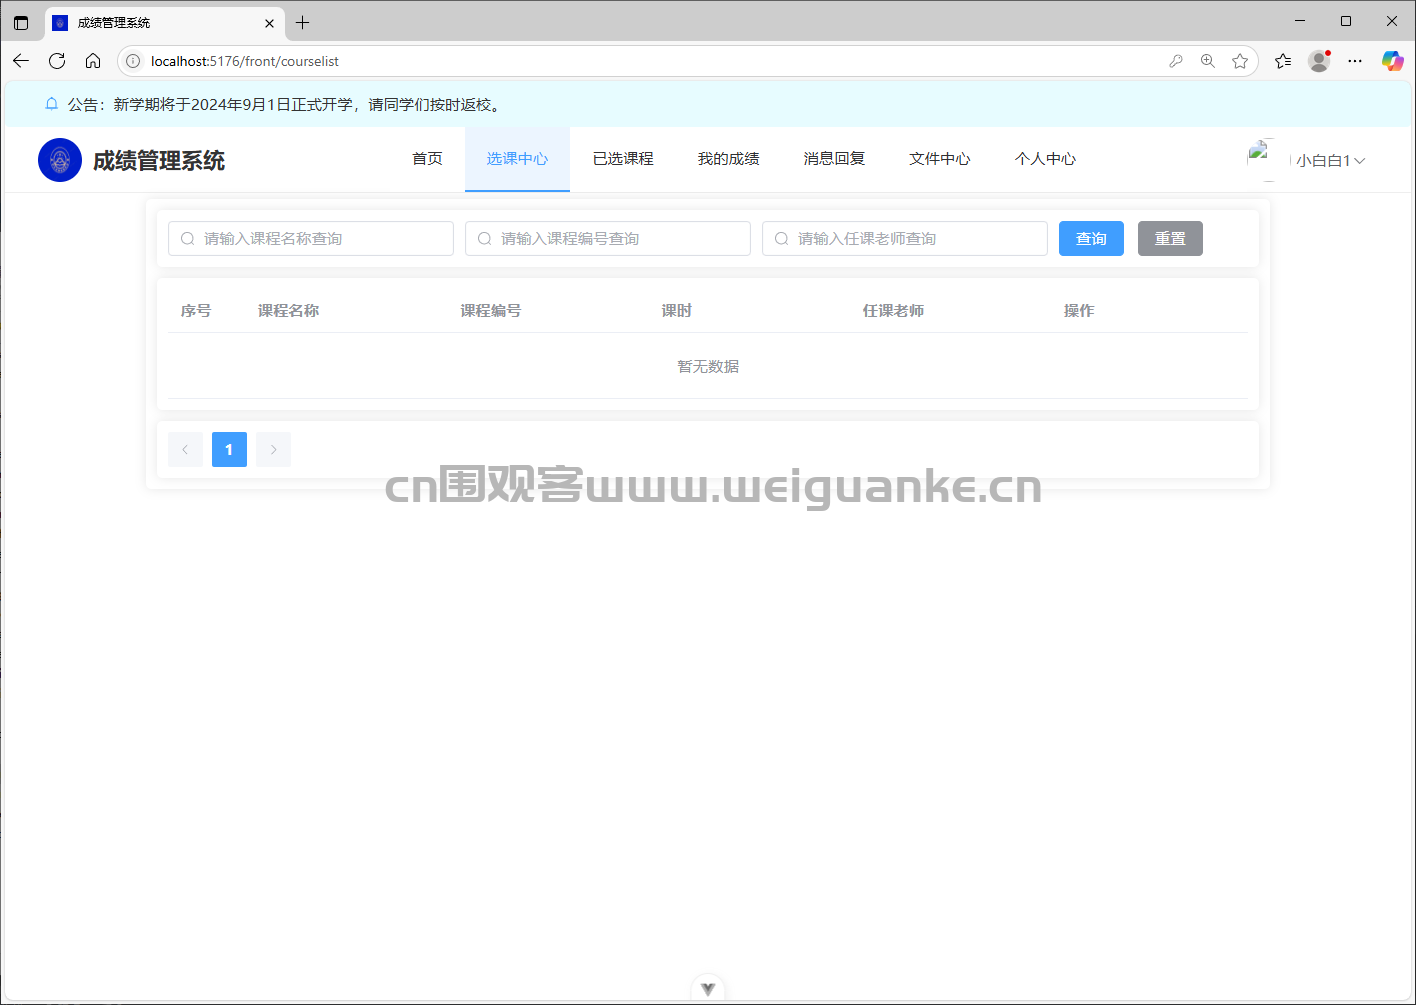Click the search icon in teacher query field
The height and width of the screenshot is (1005, 1416).
point(781,238)
